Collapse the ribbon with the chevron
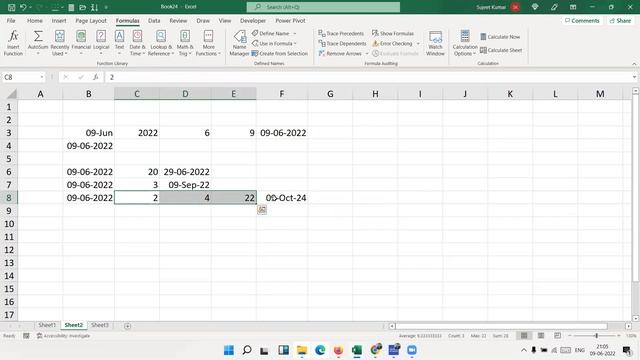 [x=634, y=64]
